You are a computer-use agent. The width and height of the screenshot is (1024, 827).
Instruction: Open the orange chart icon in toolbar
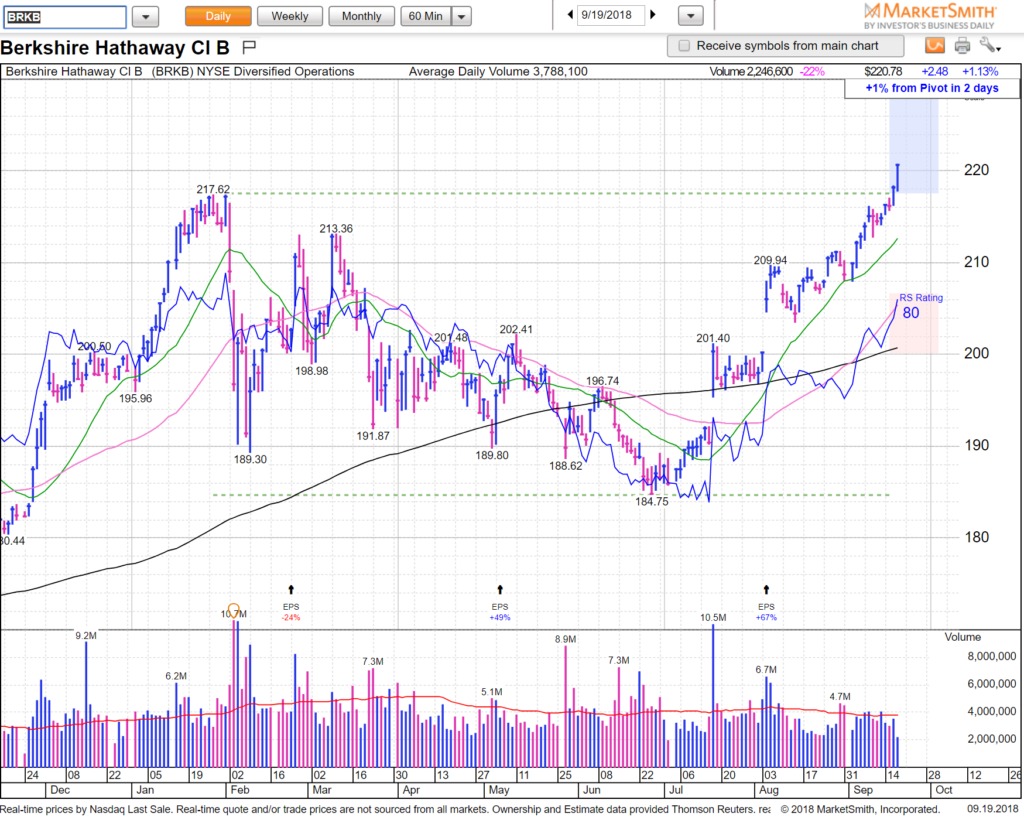tap(935, 45)
